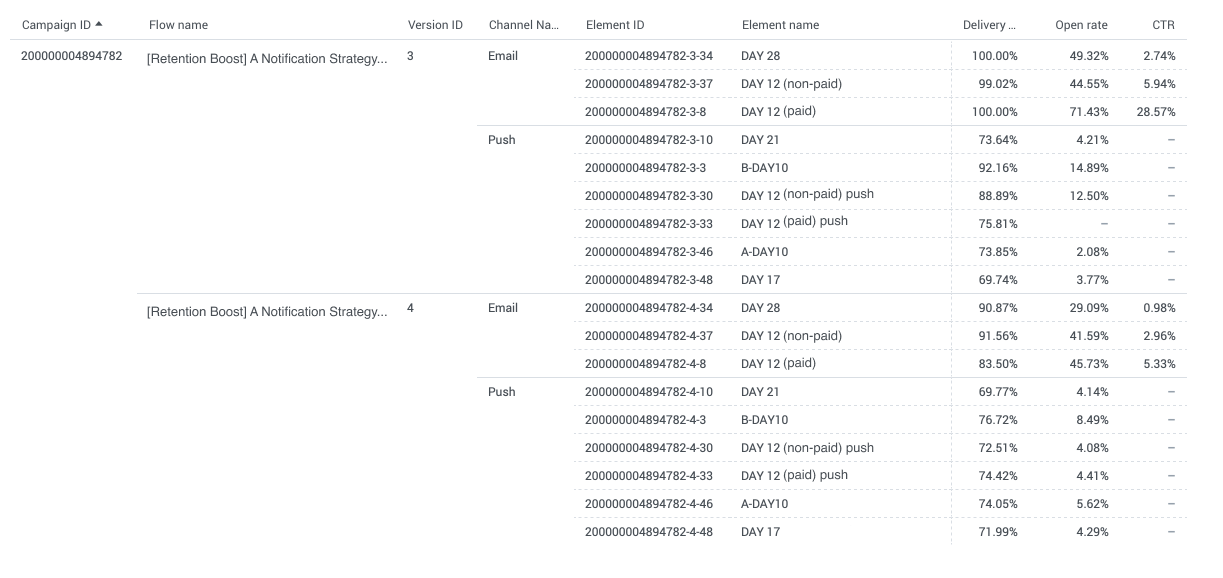The width and height of the screenshot is (1223, 578).
Task: Select element ID 200000004894782-3-8
Action: click(x=645, y=112)
